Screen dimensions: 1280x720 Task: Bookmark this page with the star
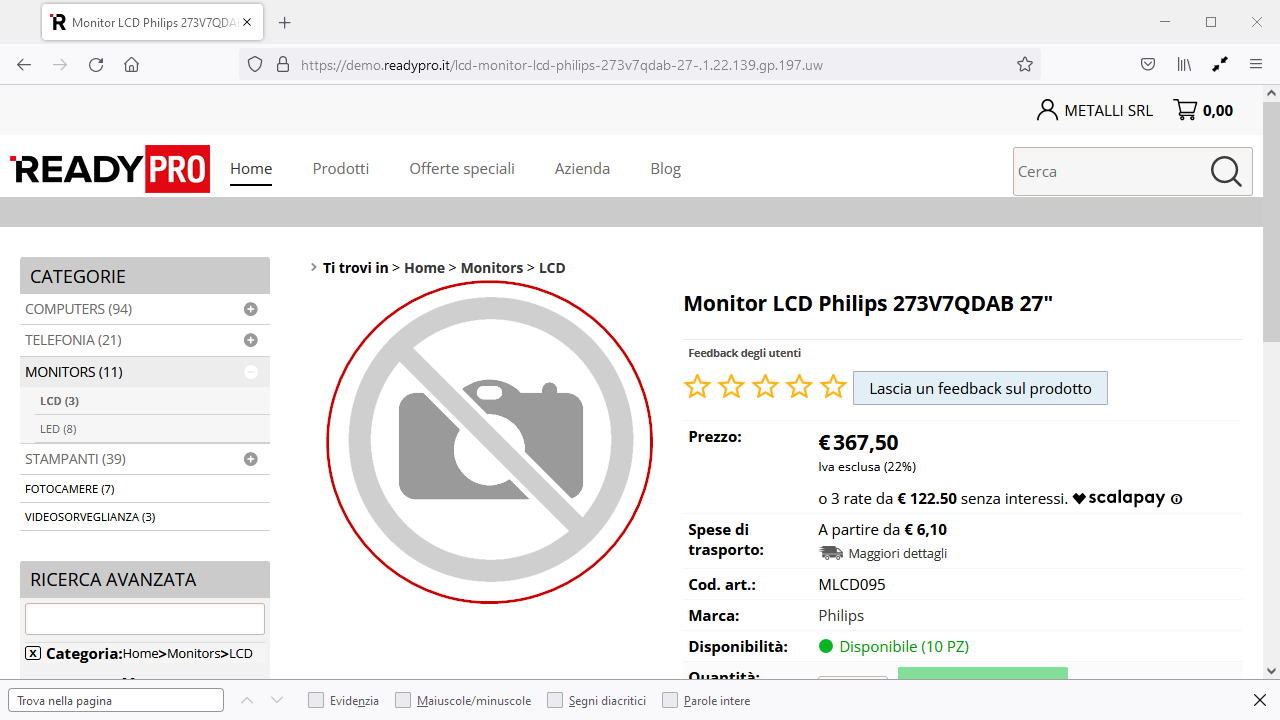[x=1025, y=64]
